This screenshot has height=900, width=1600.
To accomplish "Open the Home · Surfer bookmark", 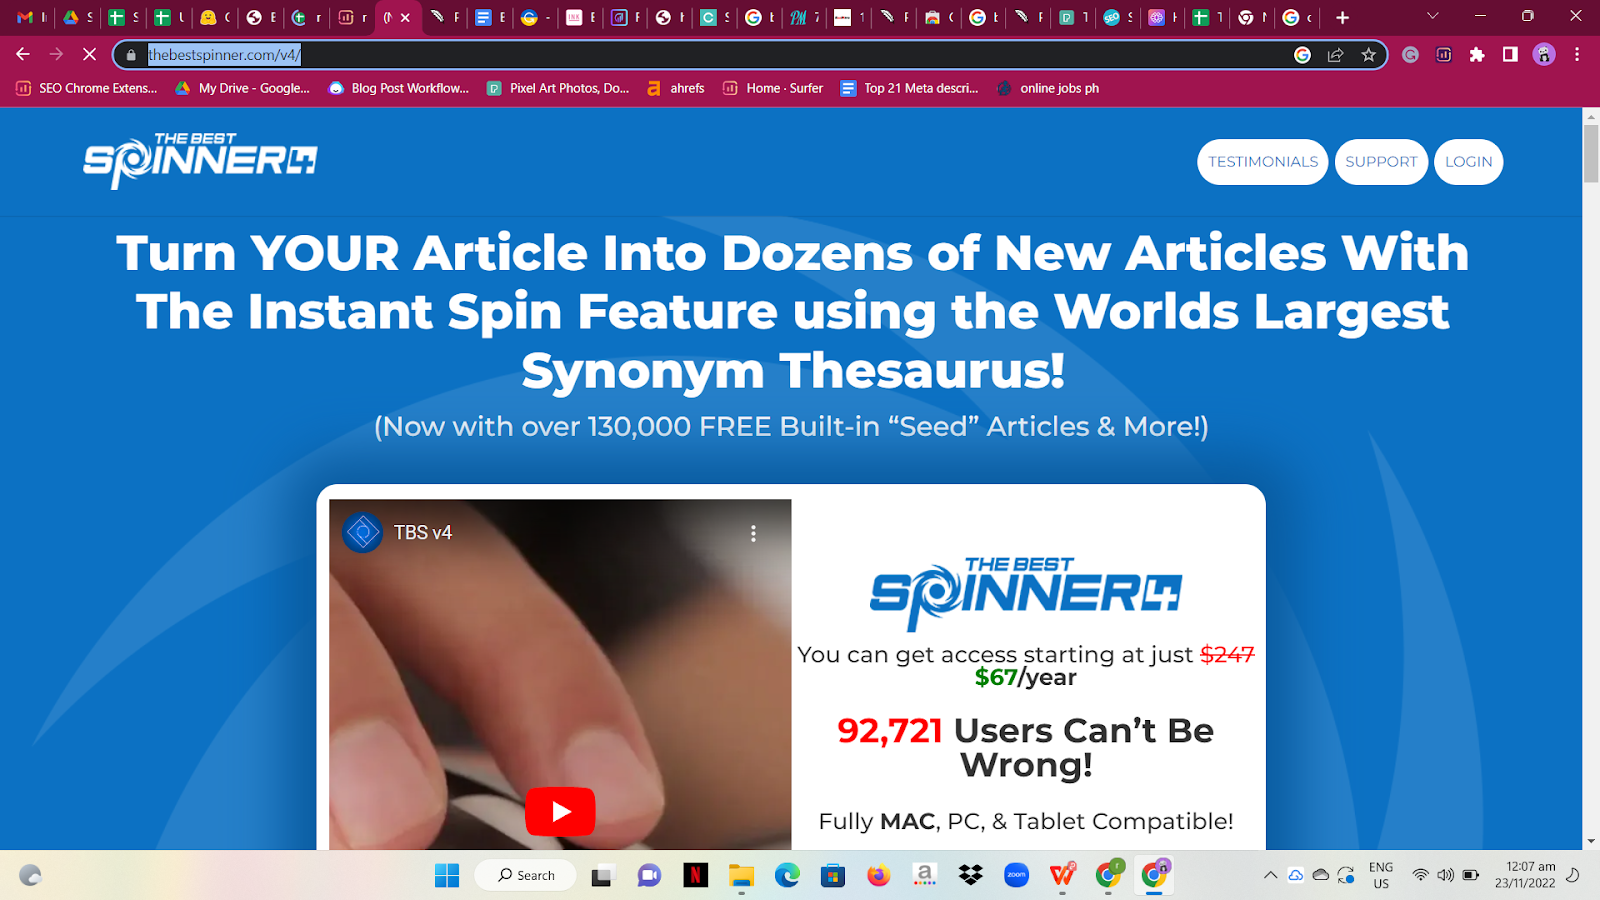I will point(773,88).
